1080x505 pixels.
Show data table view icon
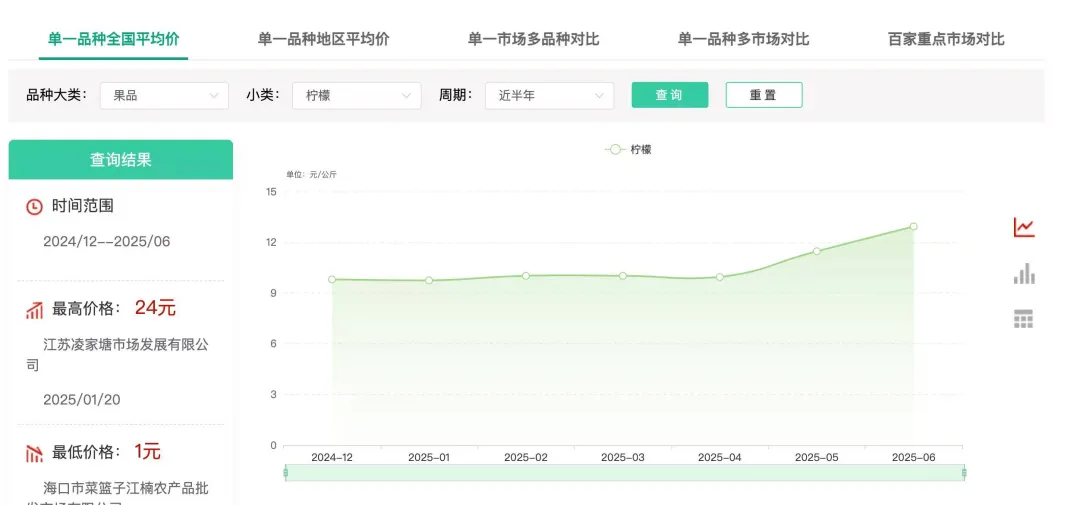(x=1023, y=319)
